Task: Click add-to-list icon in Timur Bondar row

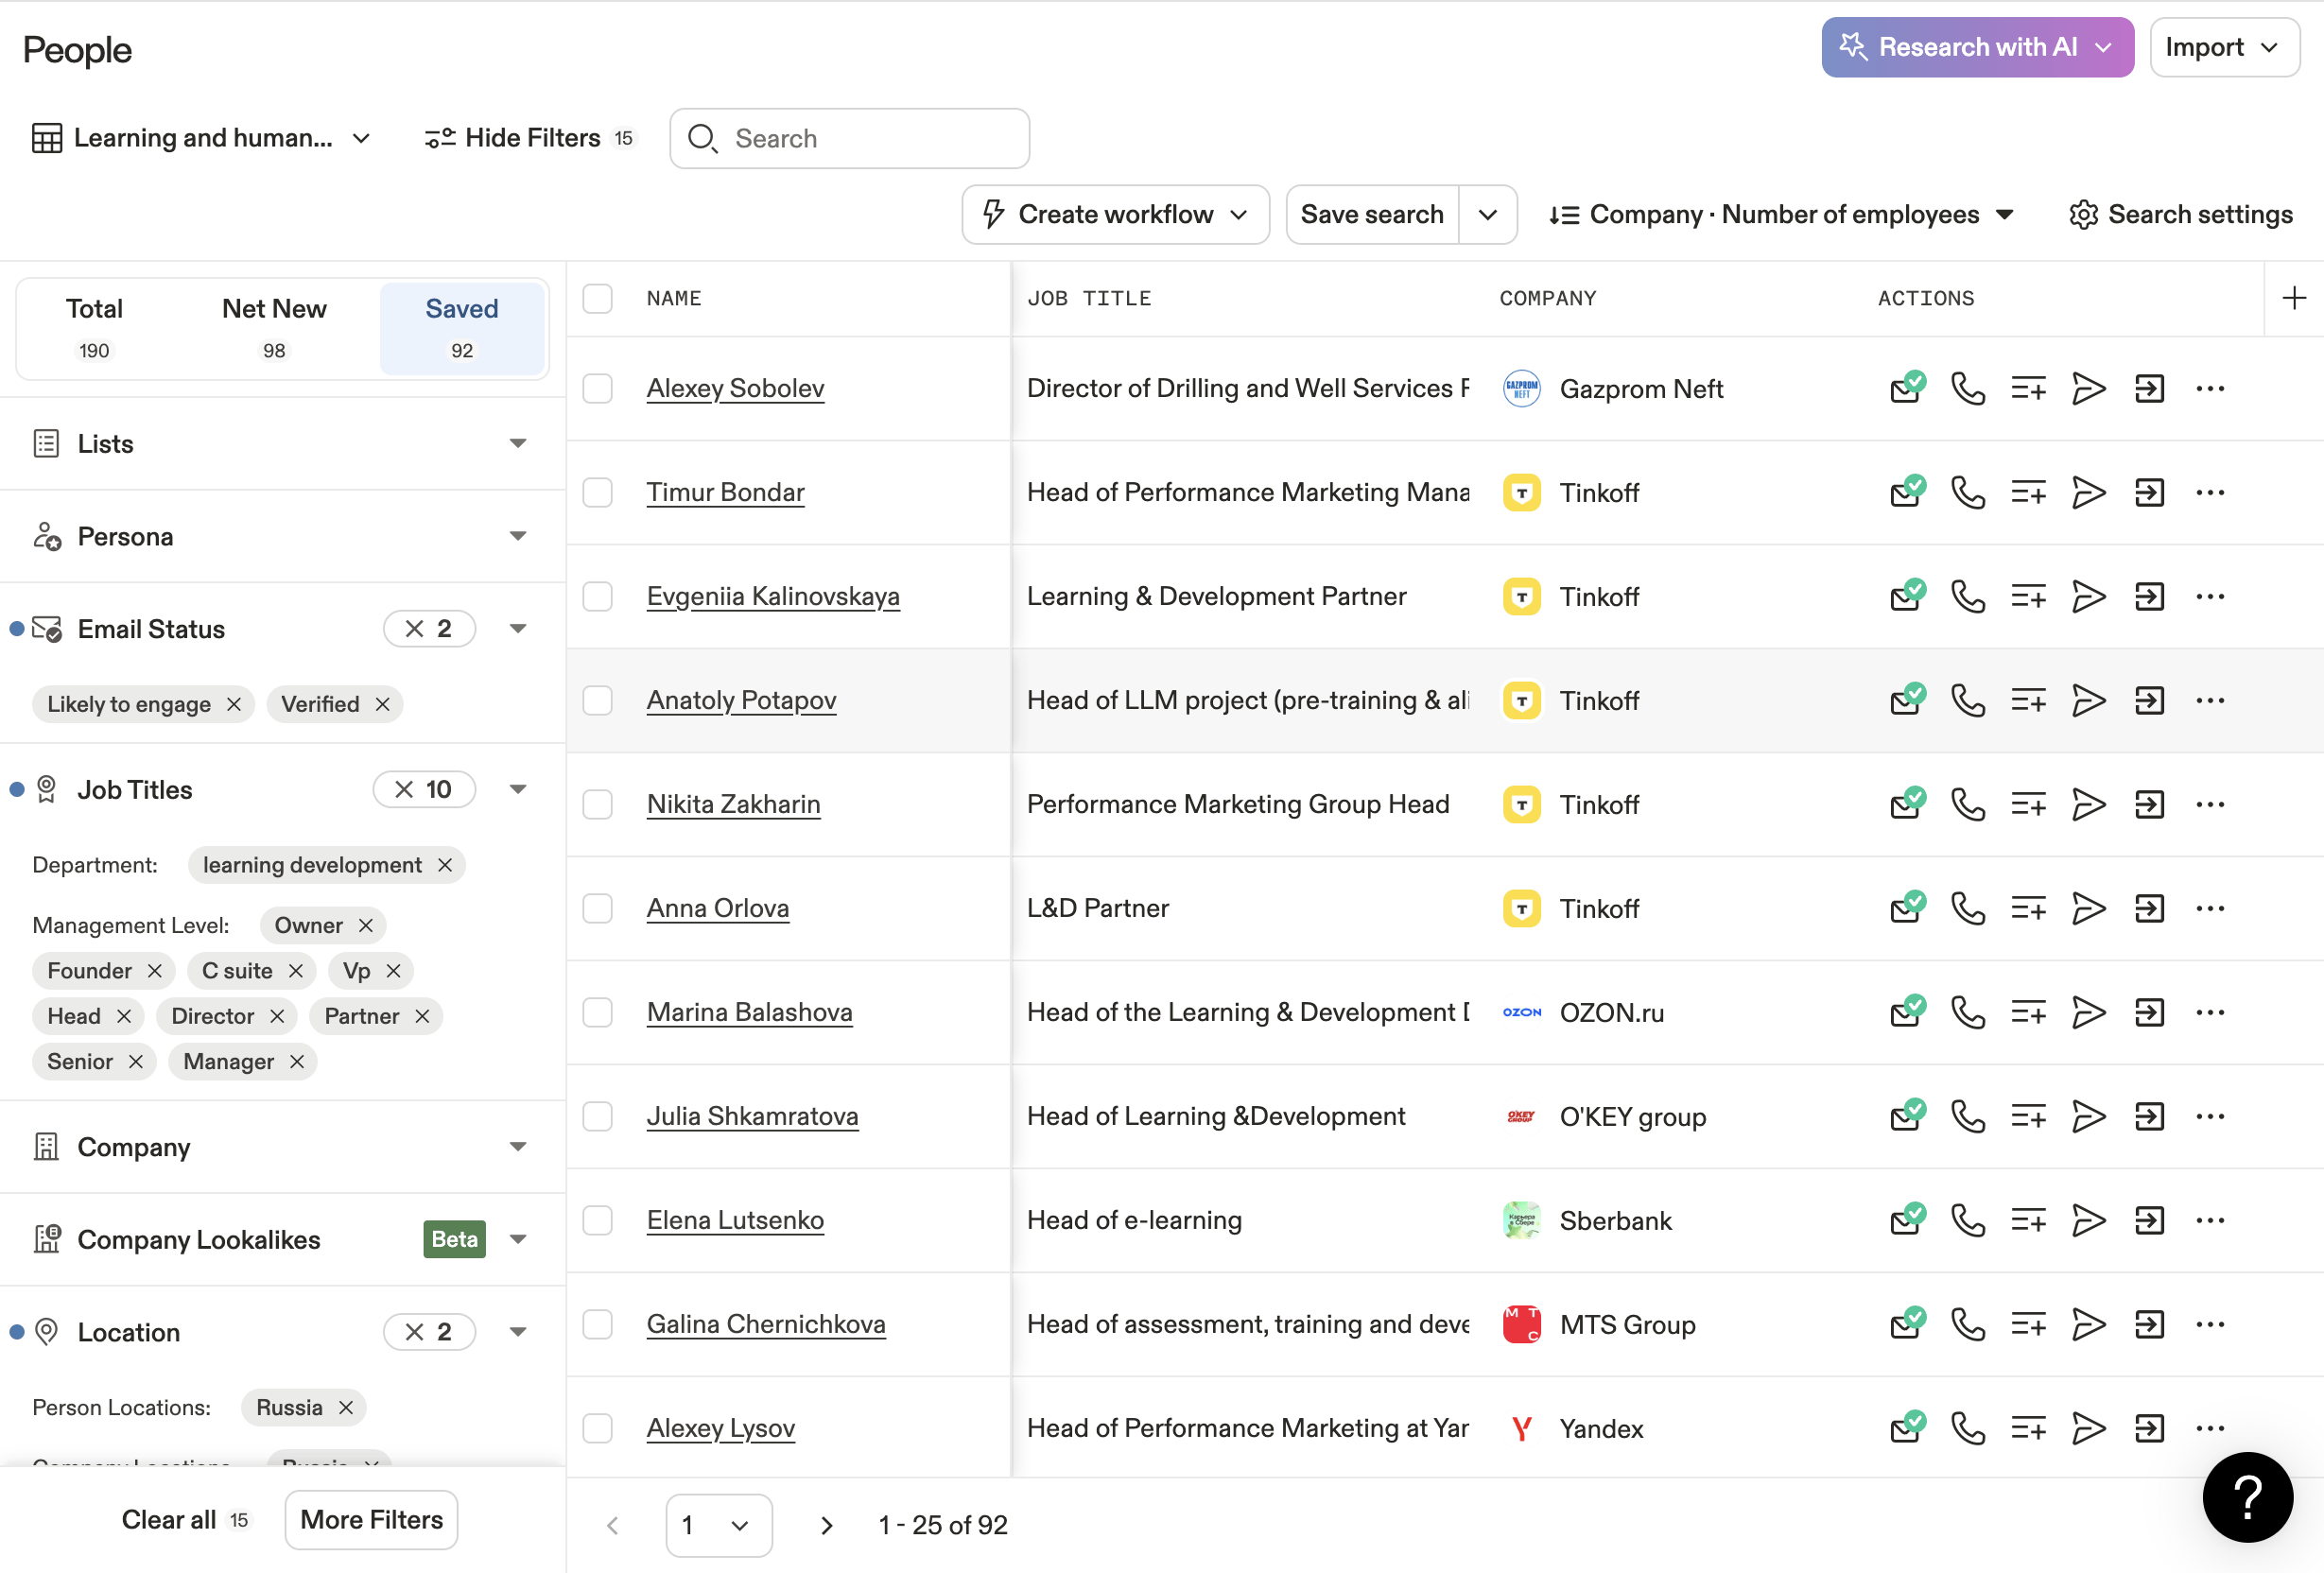Action: [x=2028, y=492]
